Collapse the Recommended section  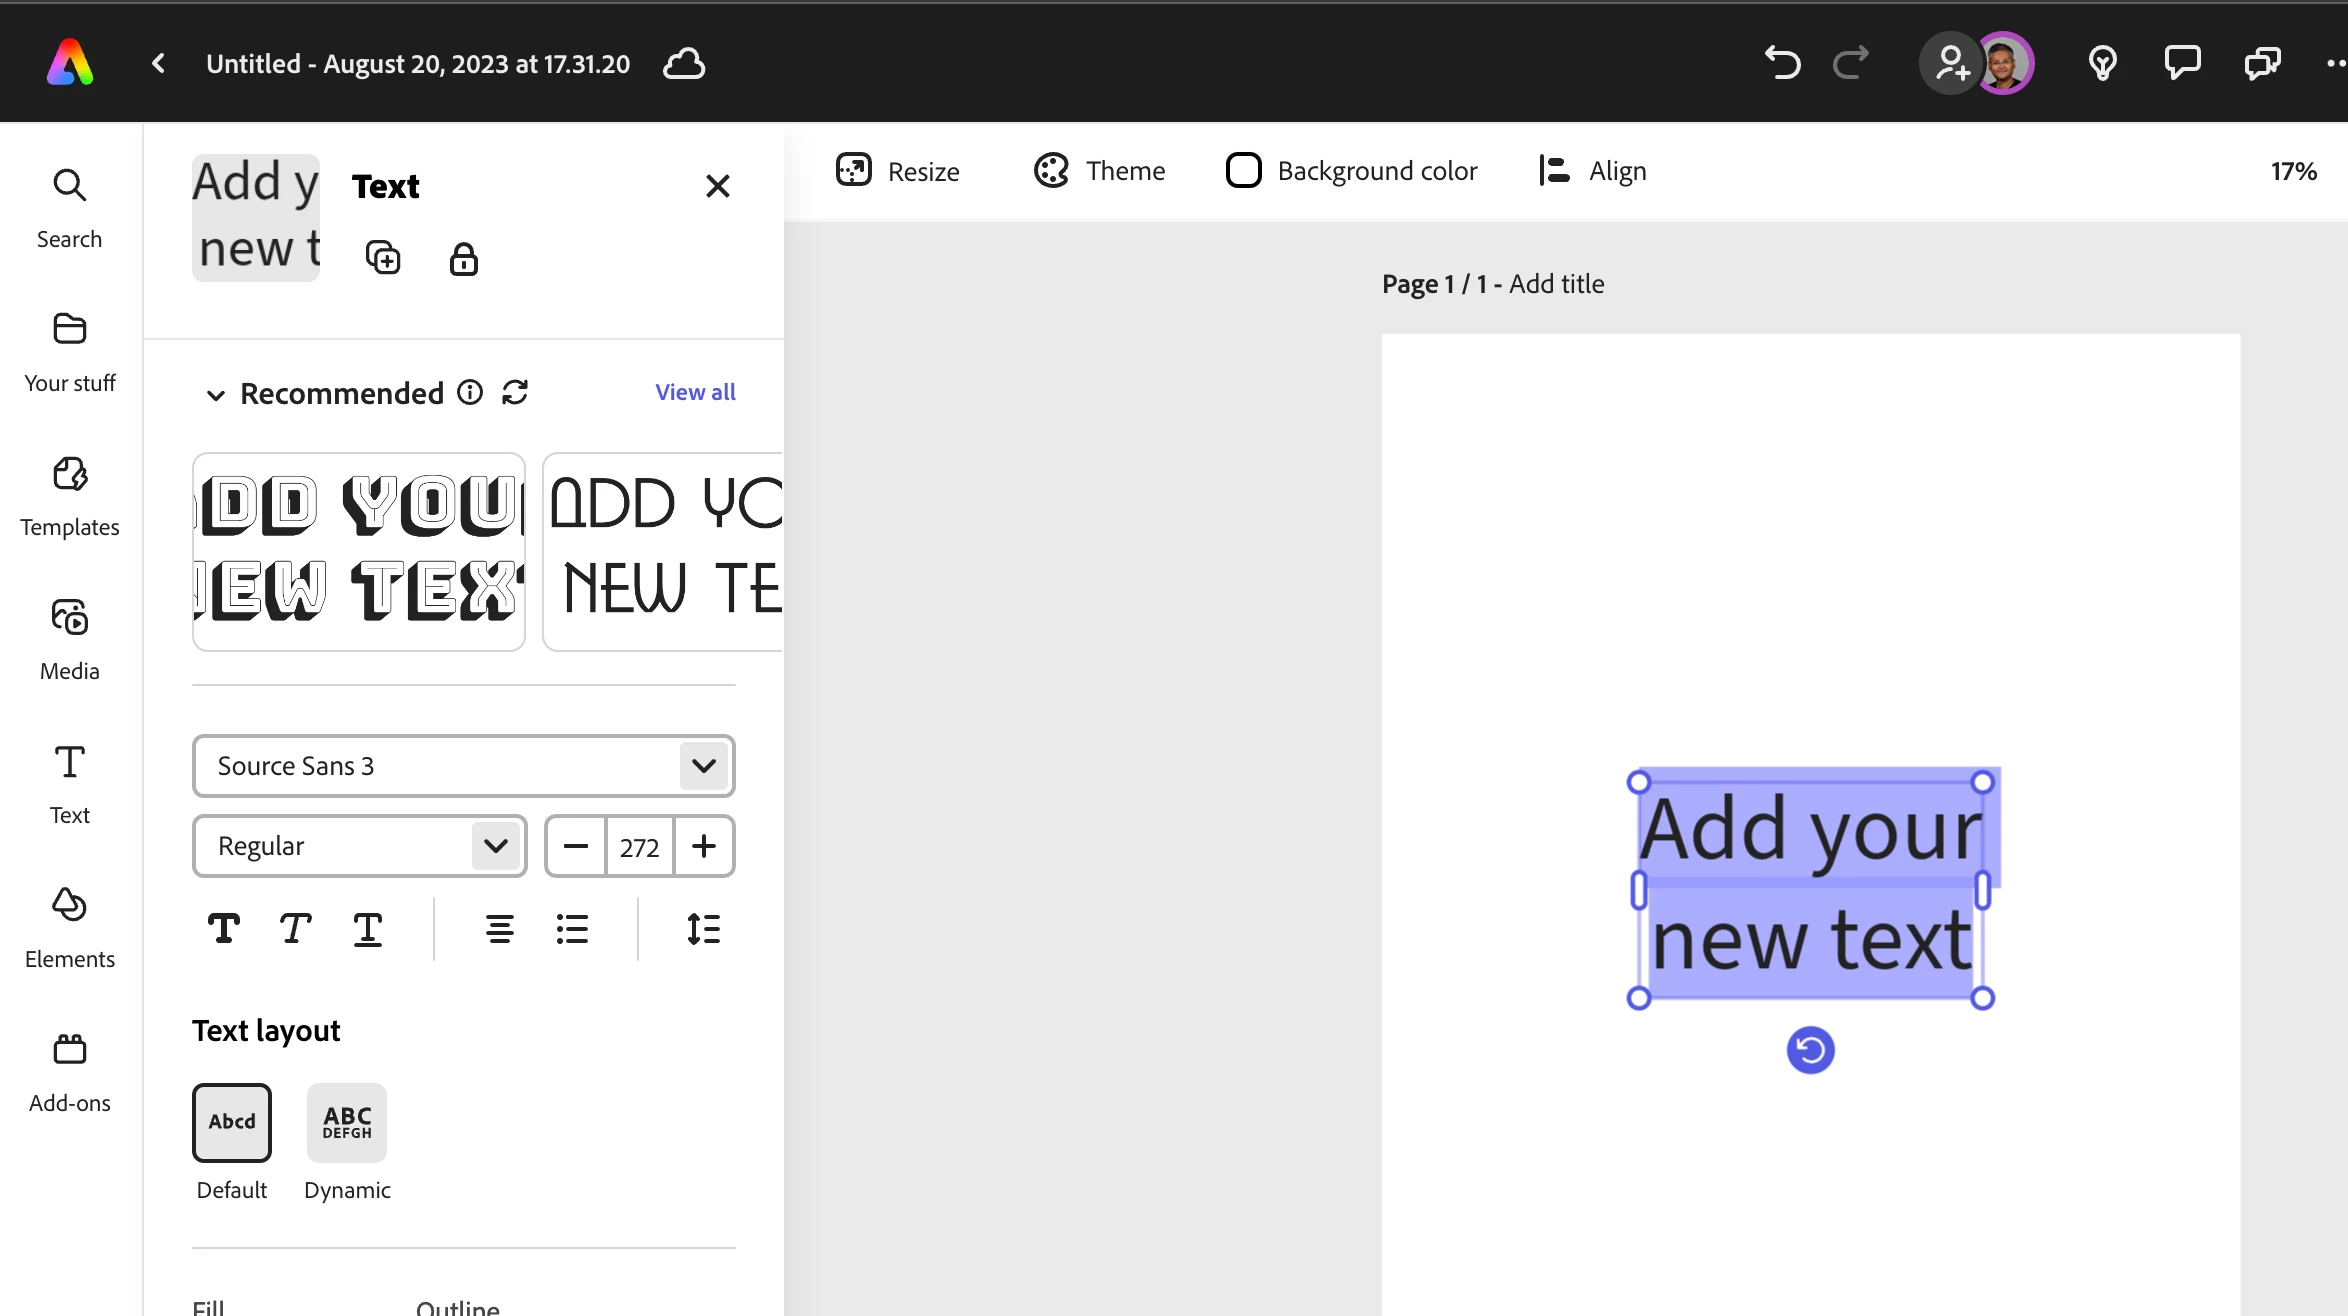(215, 394)
